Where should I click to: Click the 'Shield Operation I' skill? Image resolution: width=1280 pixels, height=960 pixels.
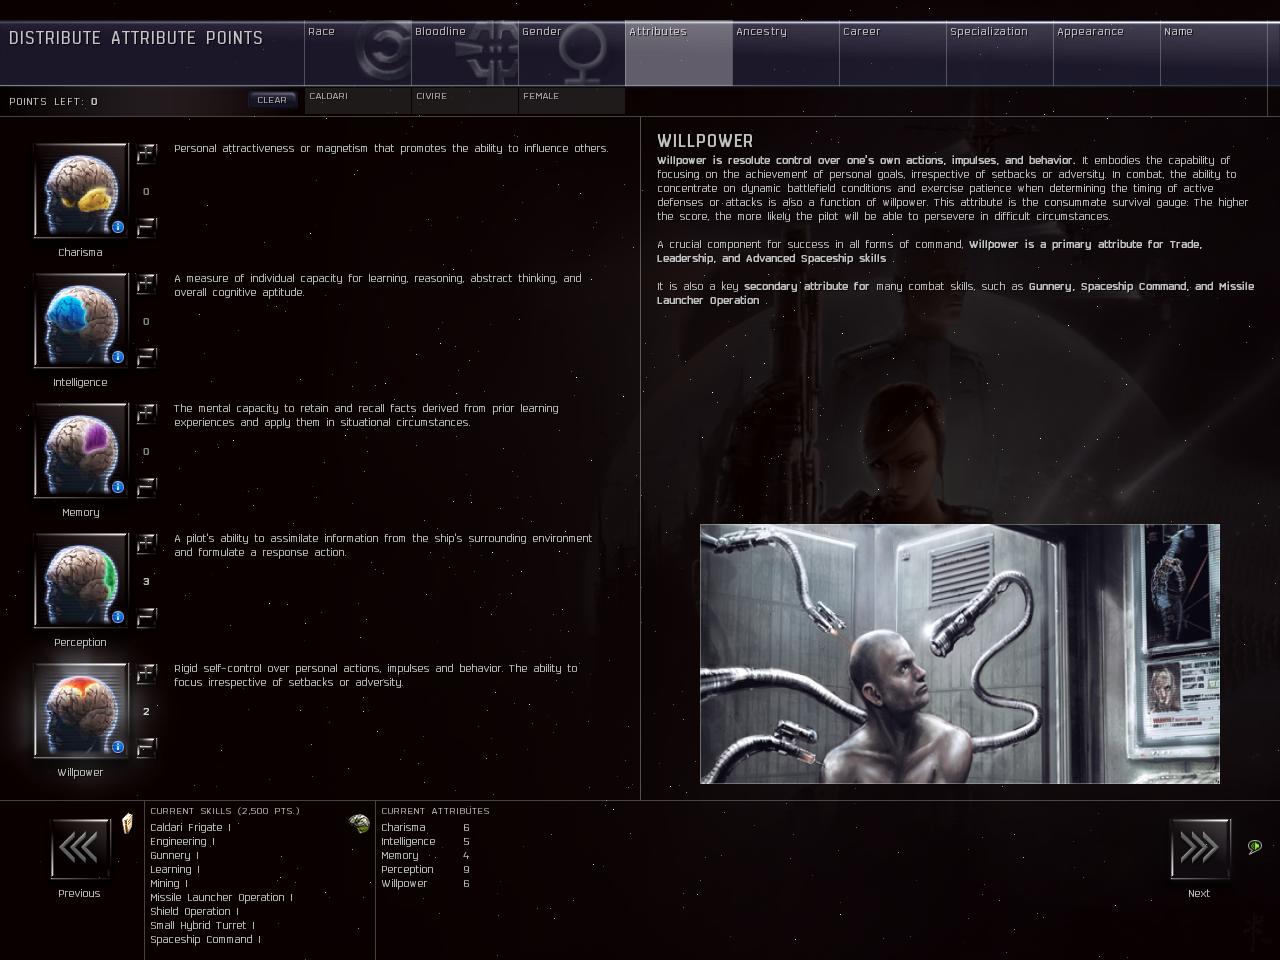194,912
